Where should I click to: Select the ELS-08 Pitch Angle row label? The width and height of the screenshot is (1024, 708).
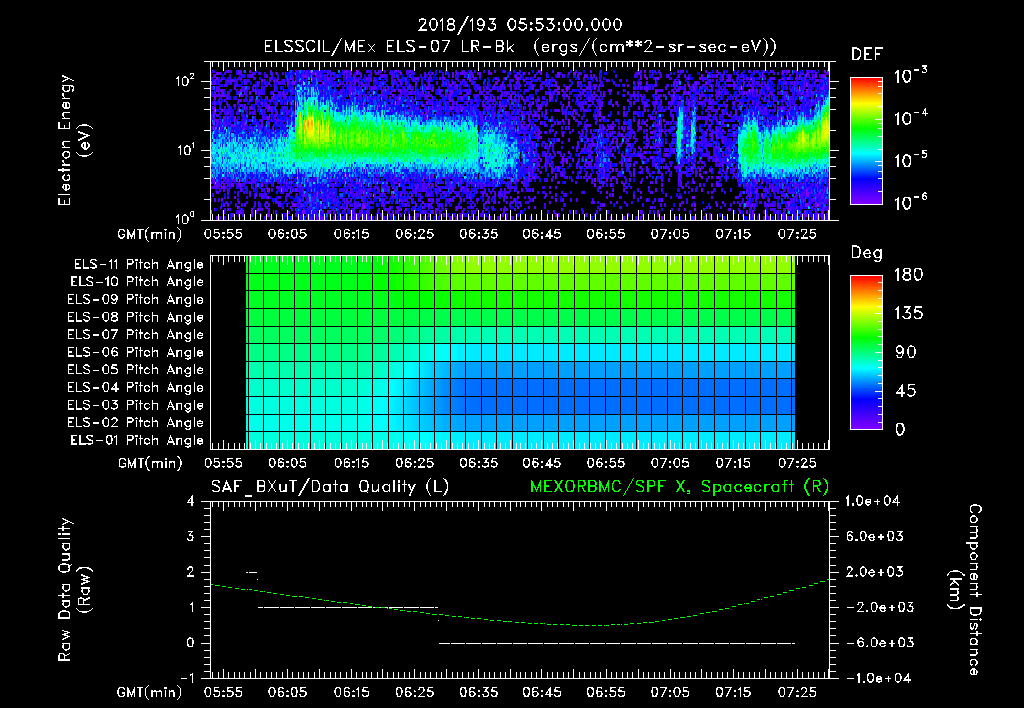pyautogui.click(x=135, y=317)
